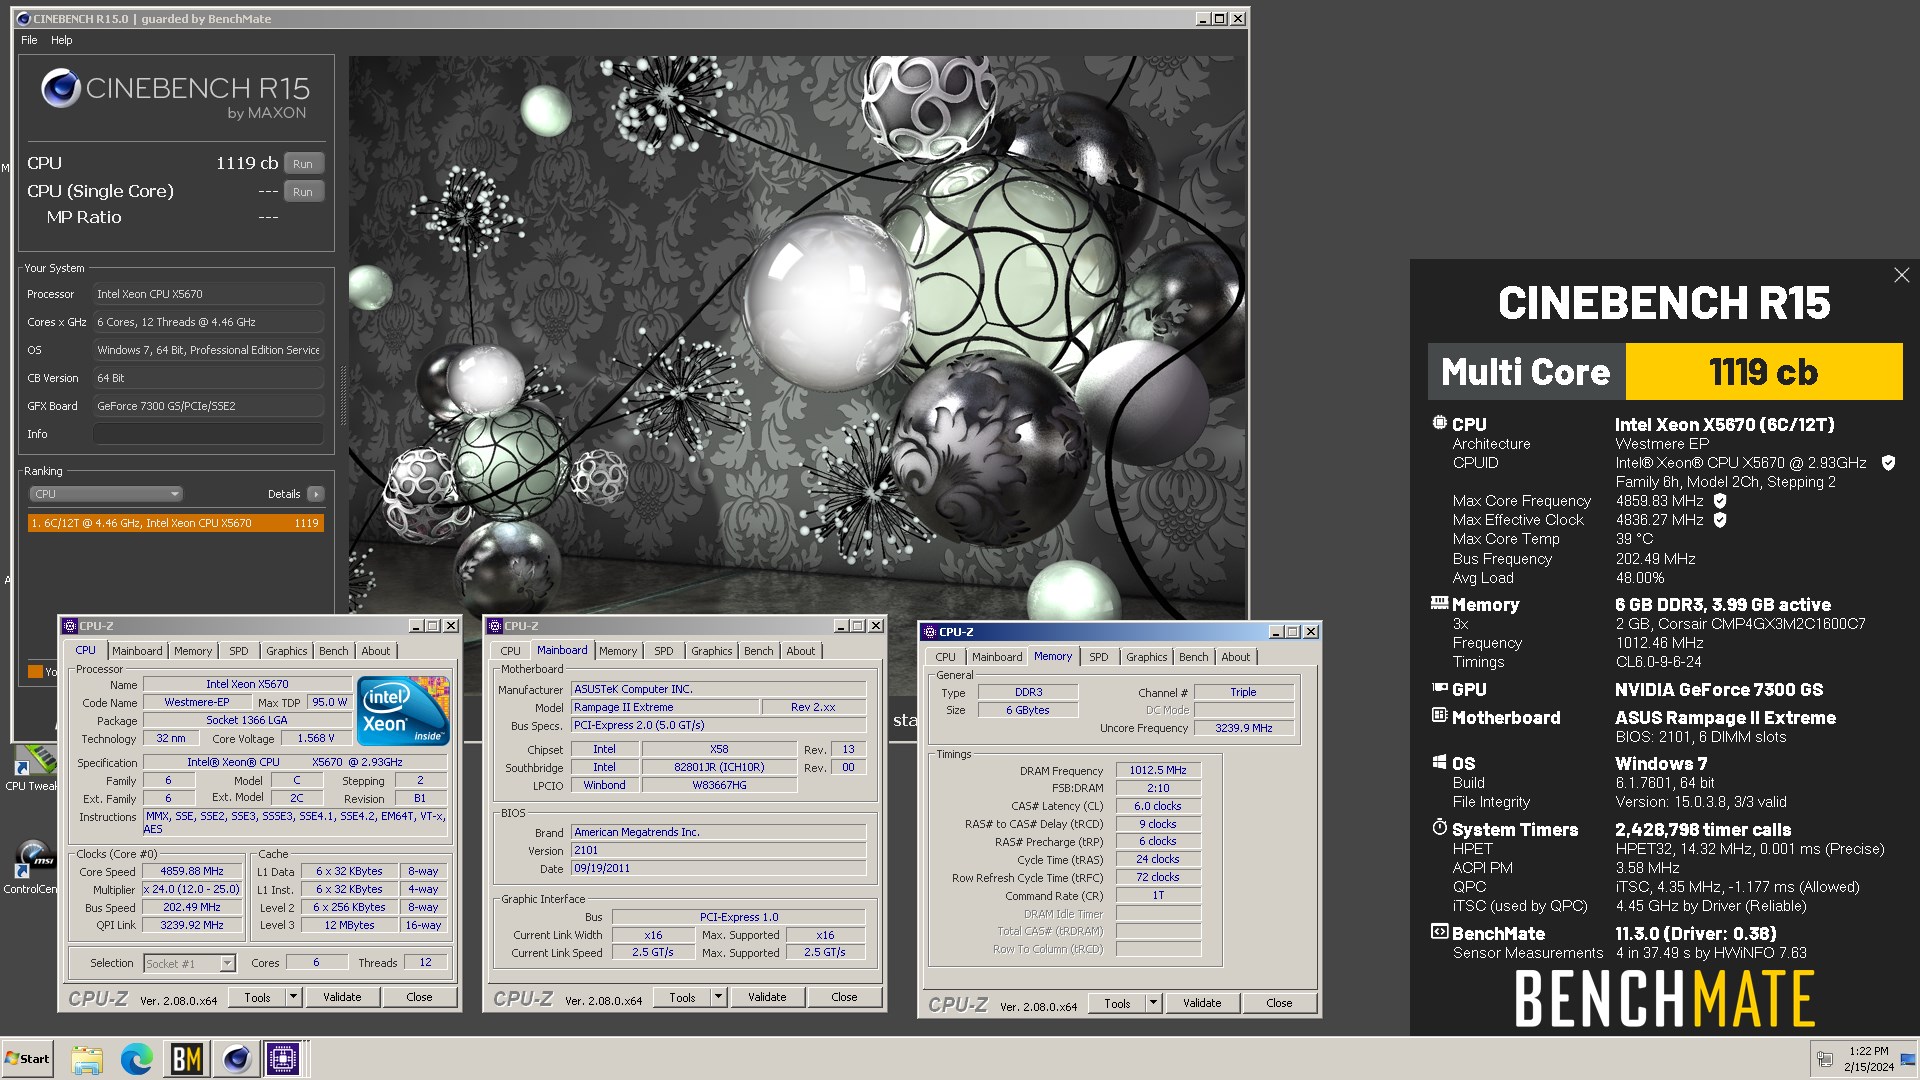
Task: Select the CPU tab in the Mainboard CPU-Z window
Action: coord(511,651)
